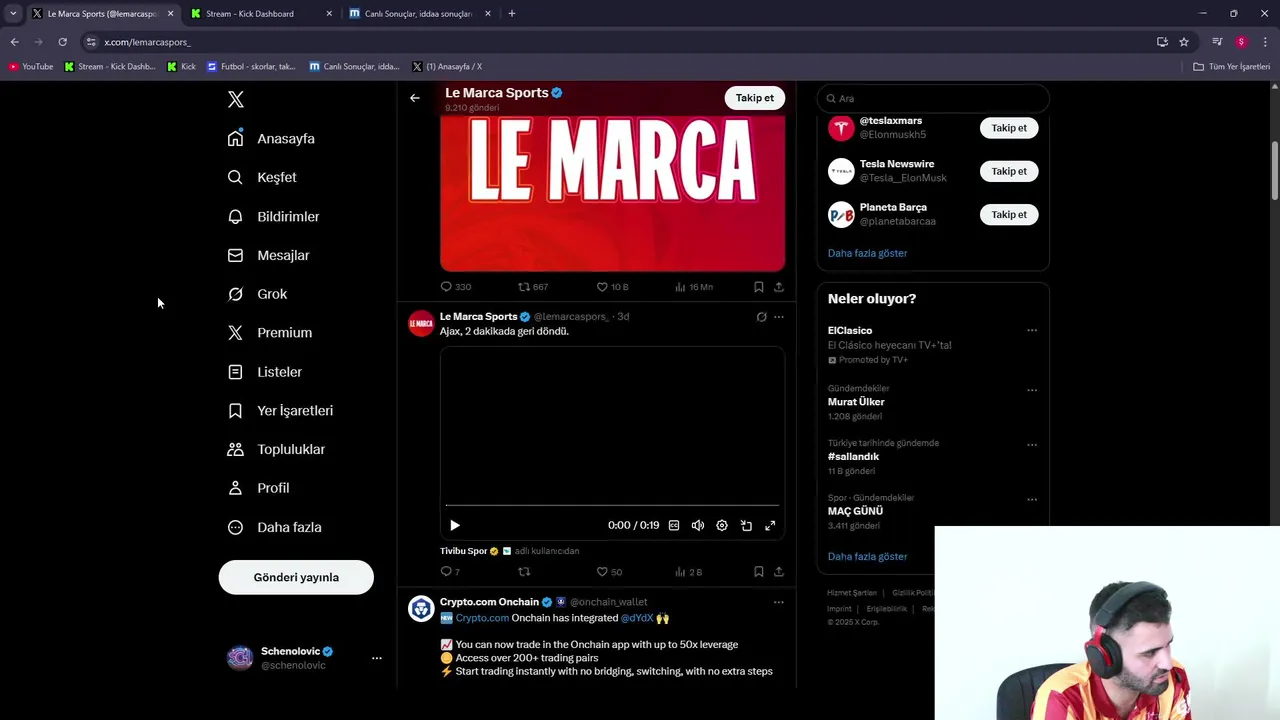The height and width of the screenshot is (720, 1280).
Task: View analytics showing 16 Mn views
Action: click(x=693, y=287)
